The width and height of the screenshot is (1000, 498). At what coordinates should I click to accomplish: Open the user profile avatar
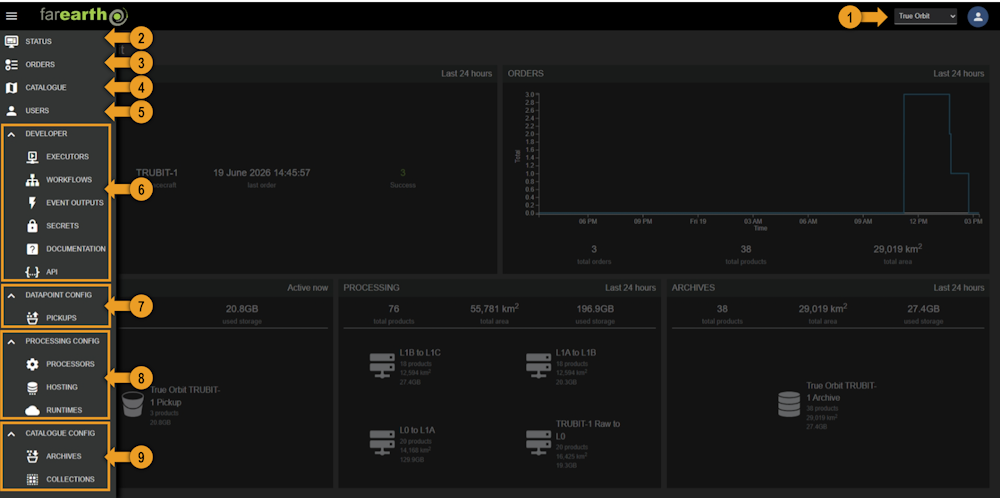978,17
